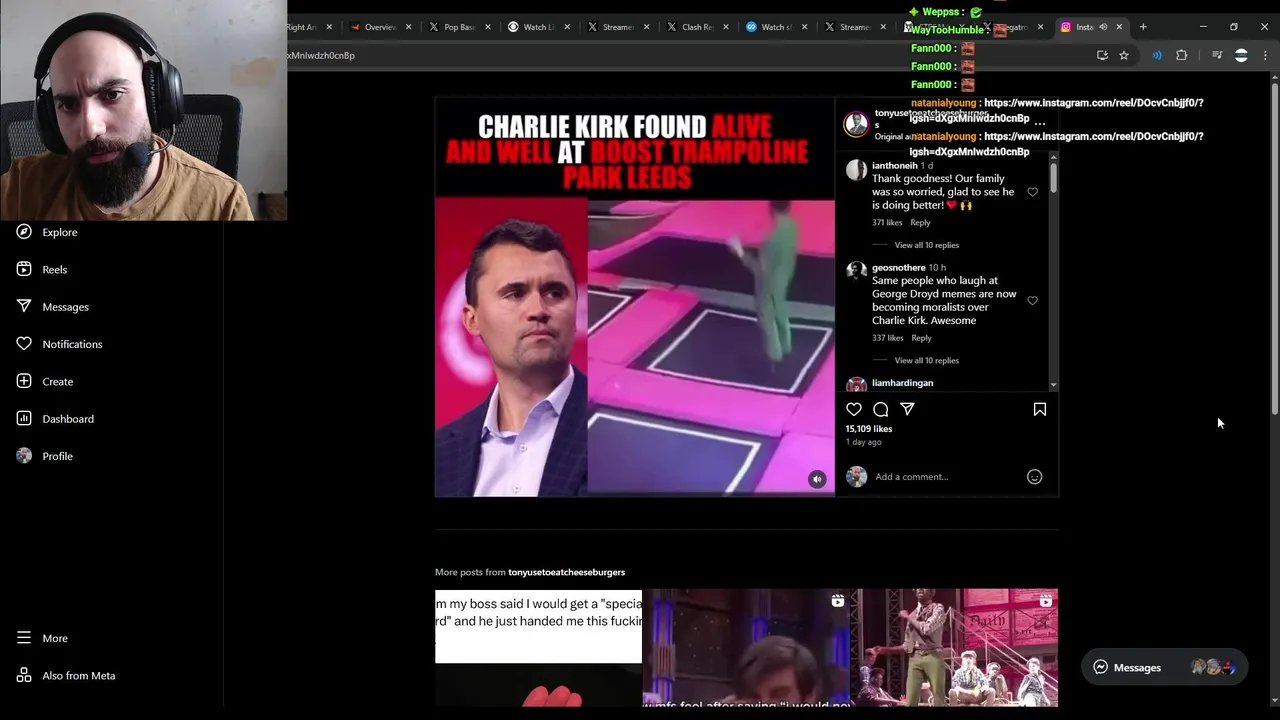
Task: Like geosnothere's comment
Action: pos(1033,300)
